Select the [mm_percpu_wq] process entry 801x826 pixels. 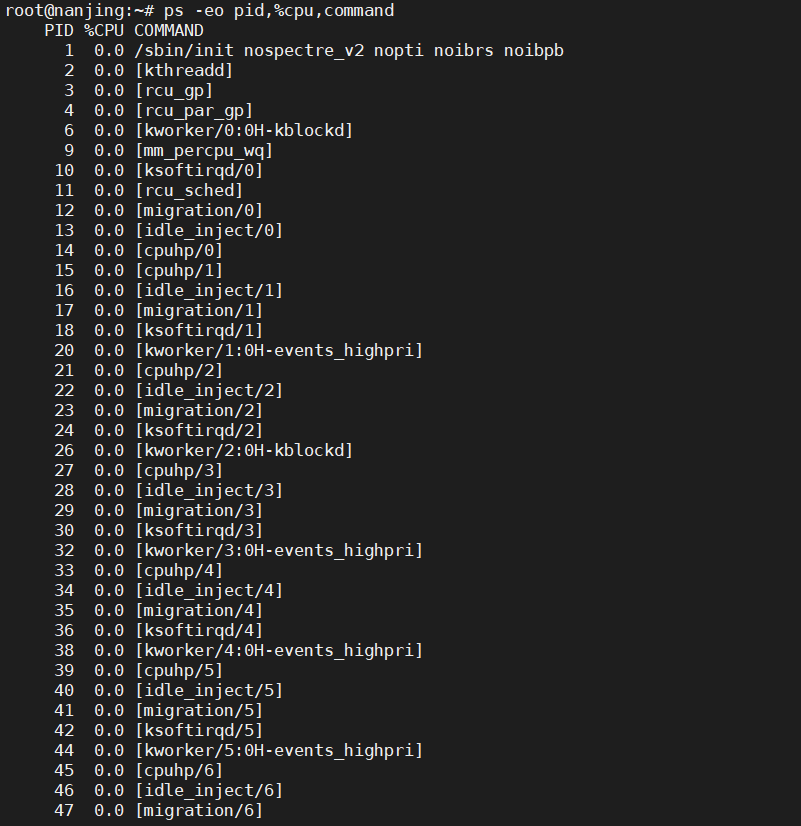click(204, 151)
